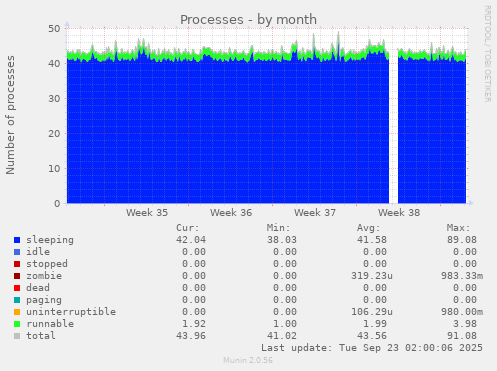Image resolution: width=497 pixels, height=371 pixels.
Task: Click the green runnable legend swatch
Action: pyautogui.click(x=17, y=324)
